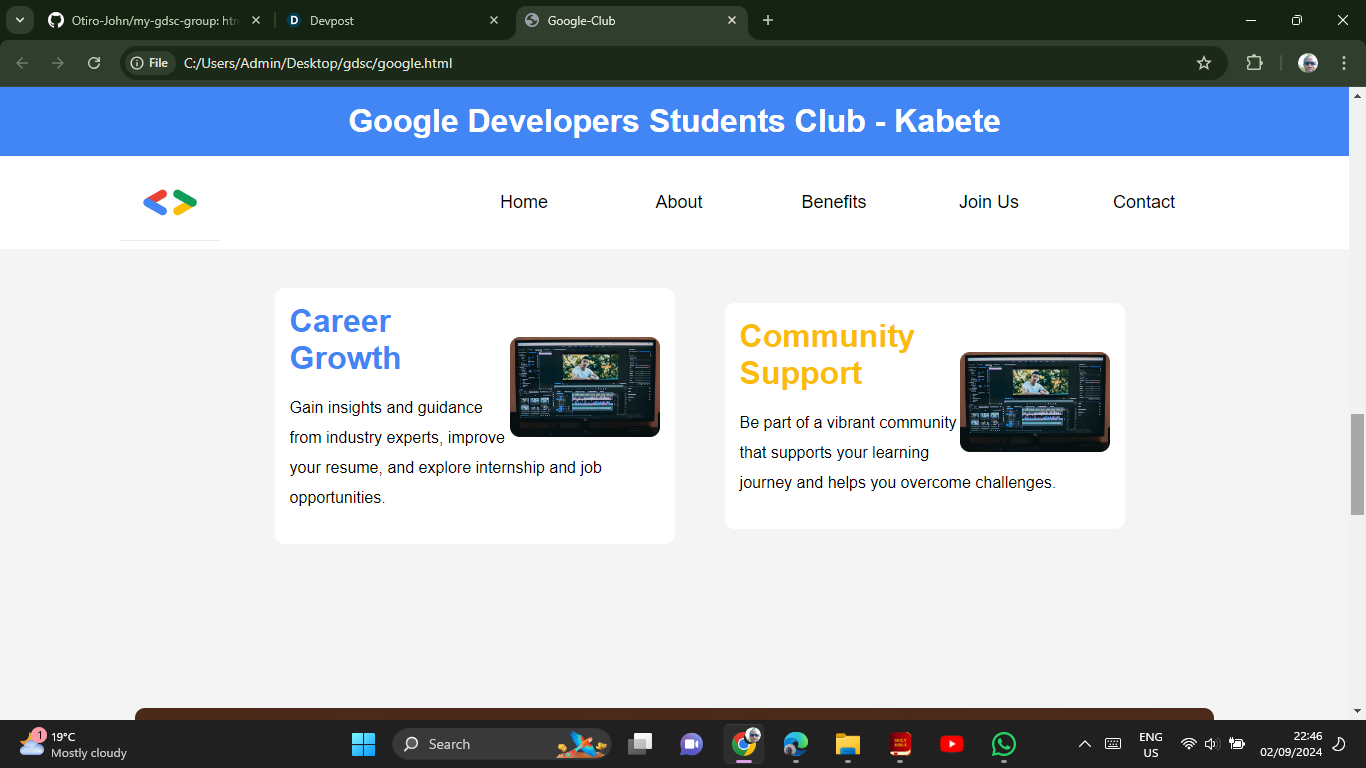
Task: Click the Community Support card image
Action: tap(1035, 402)
